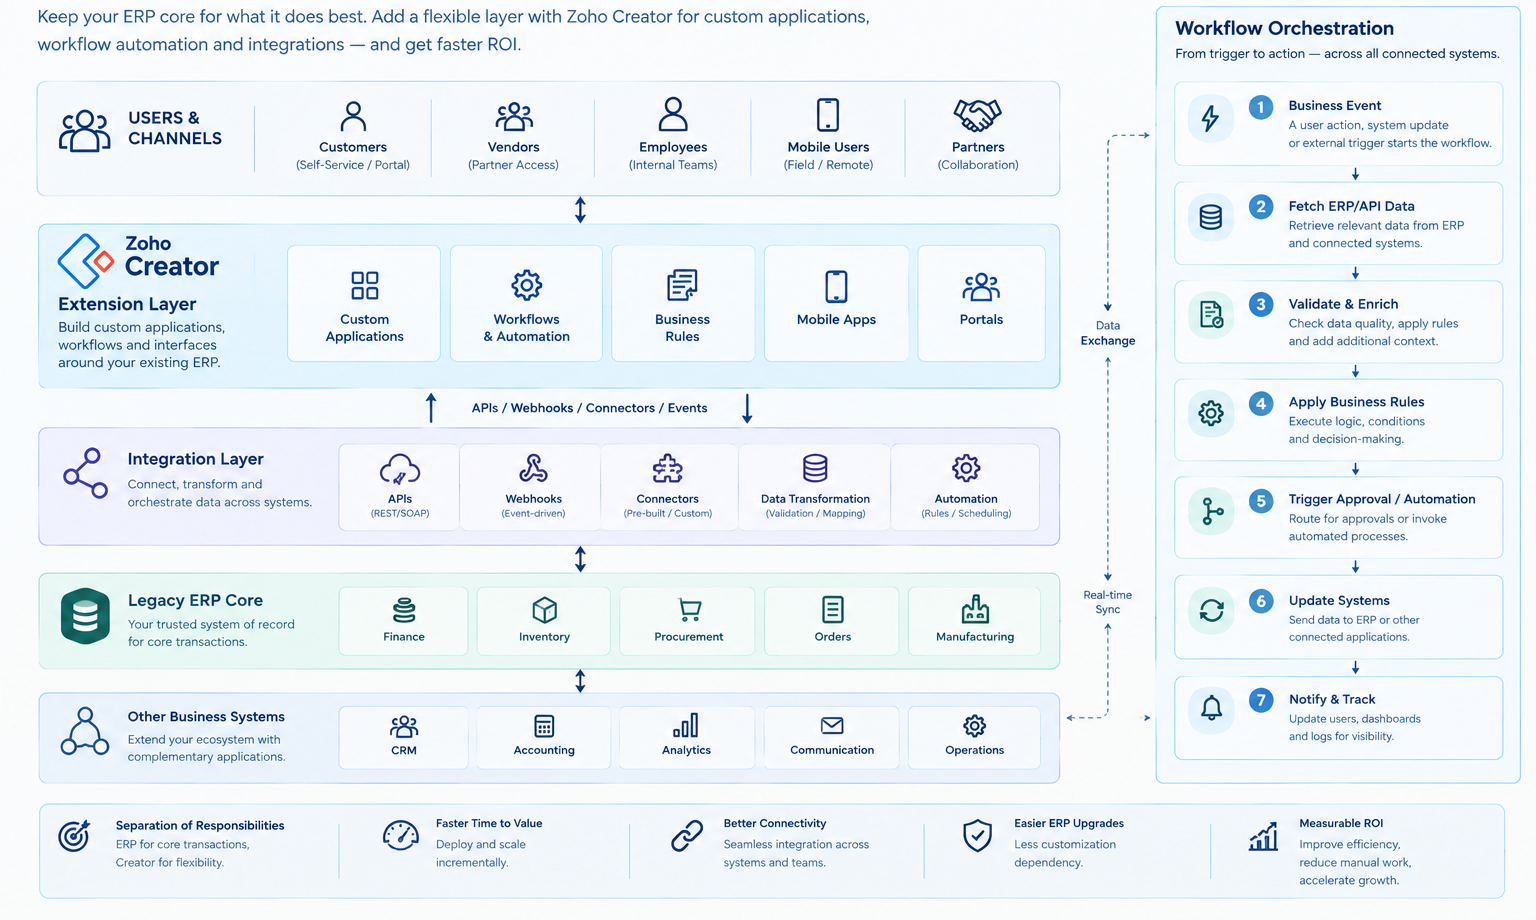
Task: Select the Business Rules document icon
Action: (x=682, y=285)
